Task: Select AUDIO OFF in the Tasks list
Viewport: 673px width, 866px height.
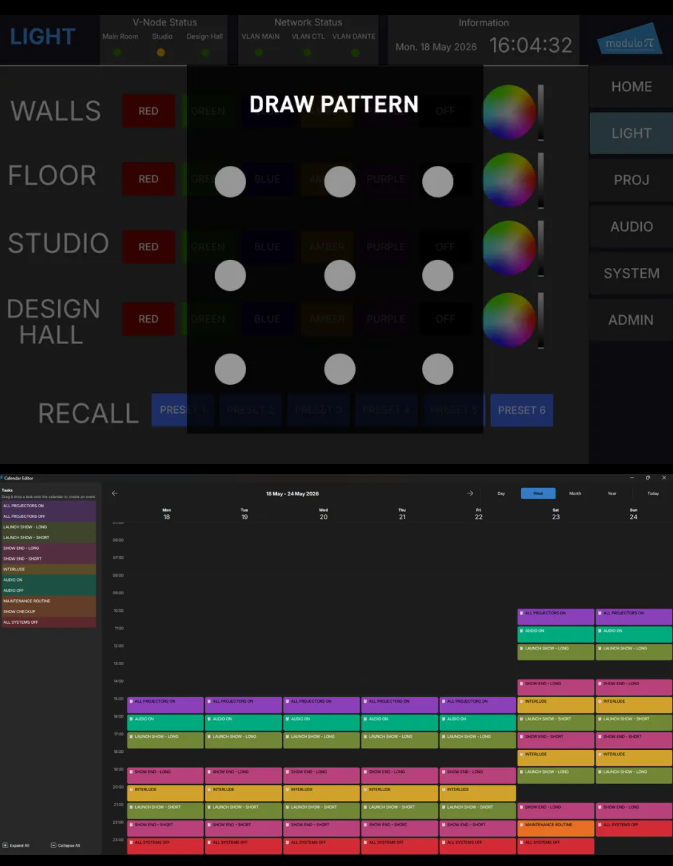Action: coord(49,590)
